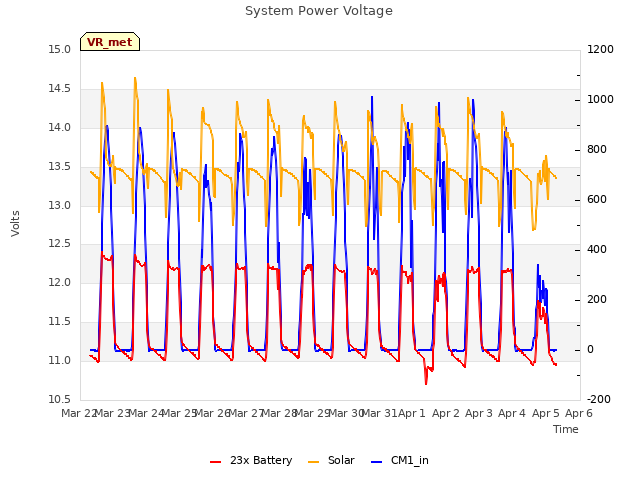
Task: Click the 10.5 left axis value
Action: (x=59, y=399)
